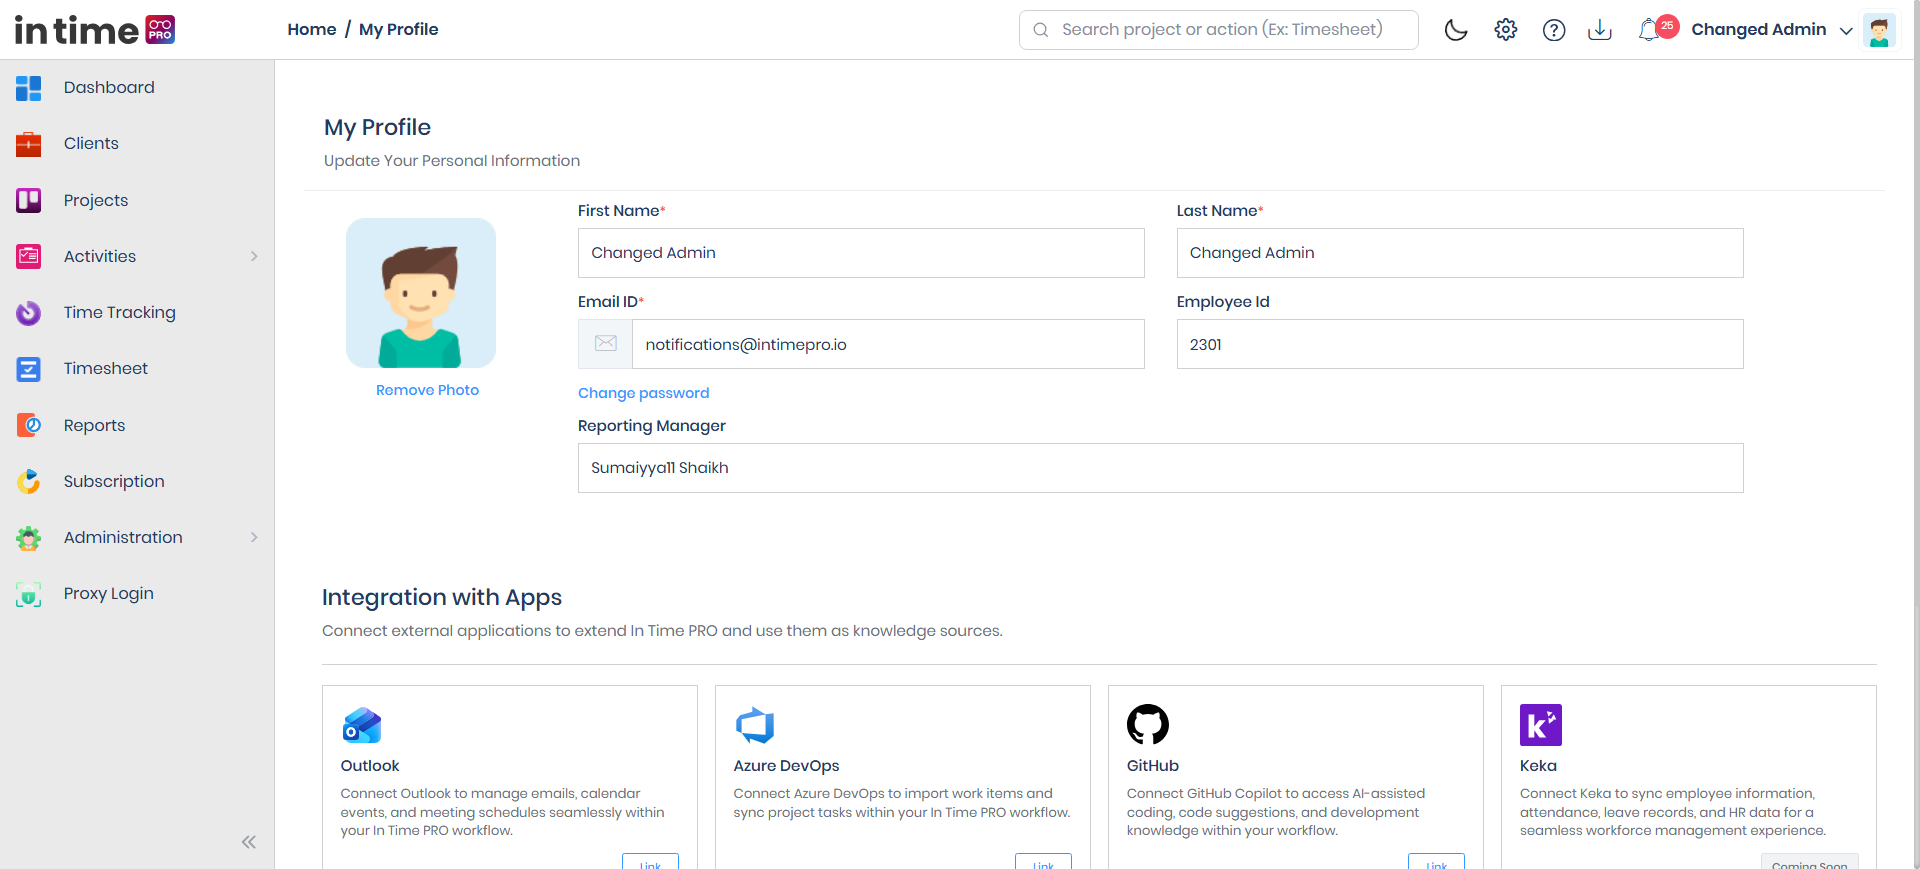Image resolution: width=1920 pixels, height=869 pixels.
Task: Toggle dark mode moon icon
Action: coord(1456,30)
